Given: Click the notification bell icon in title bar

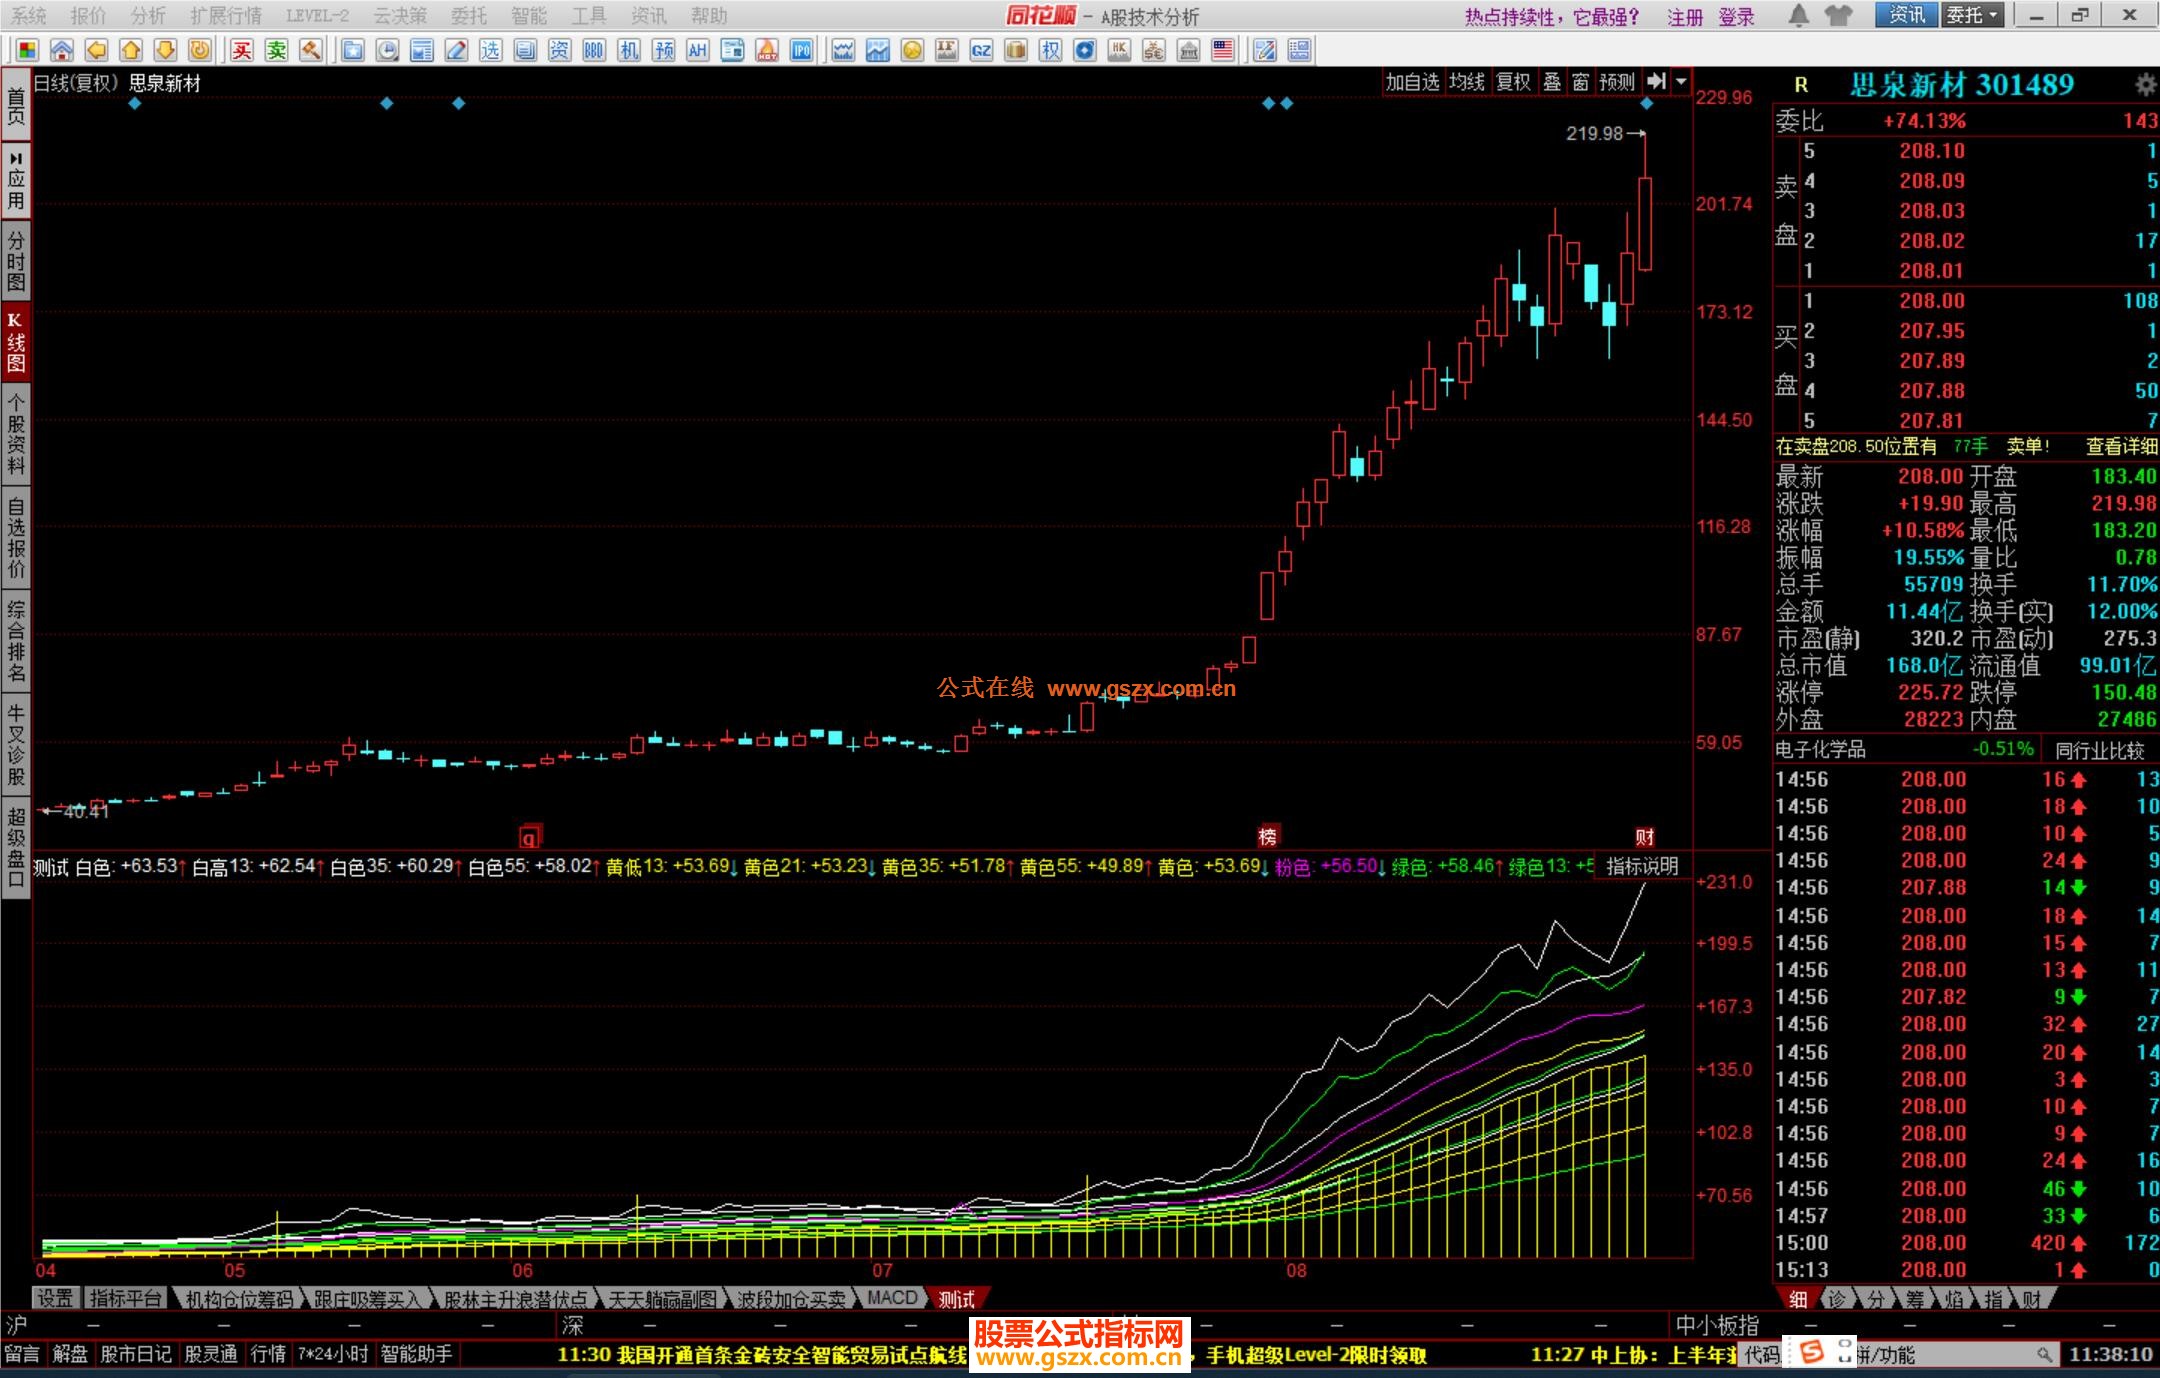Looking at the screenshot, I should [x=1798, y=15].
